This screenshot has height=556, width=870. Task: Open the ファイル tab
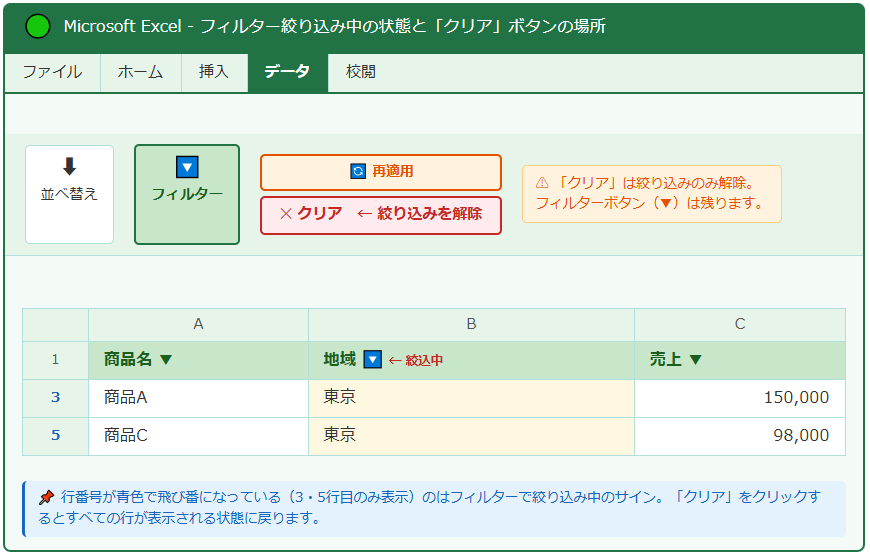[52, 72]
